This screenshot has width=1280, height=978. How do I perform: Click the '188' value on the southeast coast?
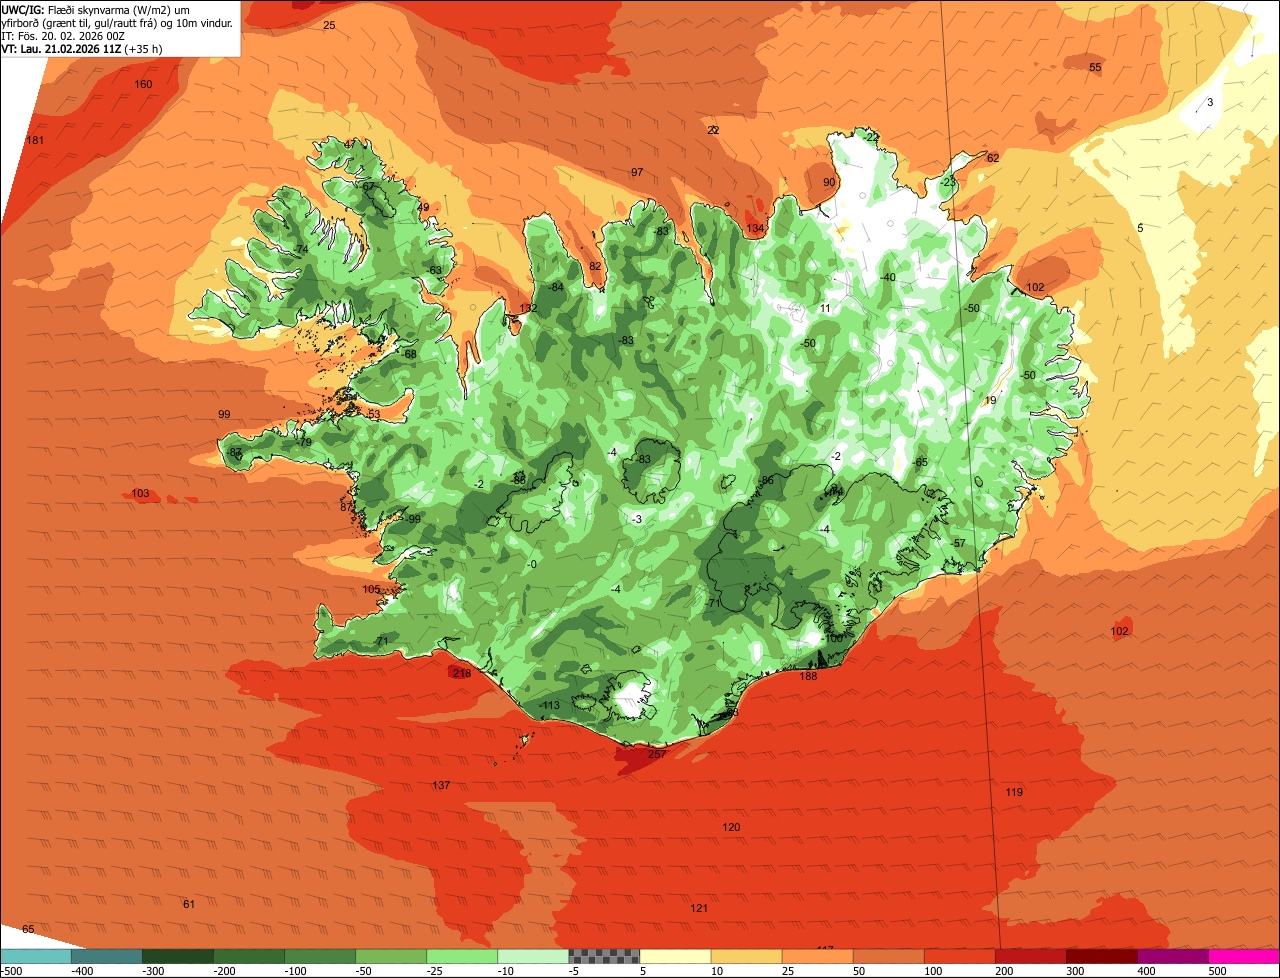click(809, 676)
